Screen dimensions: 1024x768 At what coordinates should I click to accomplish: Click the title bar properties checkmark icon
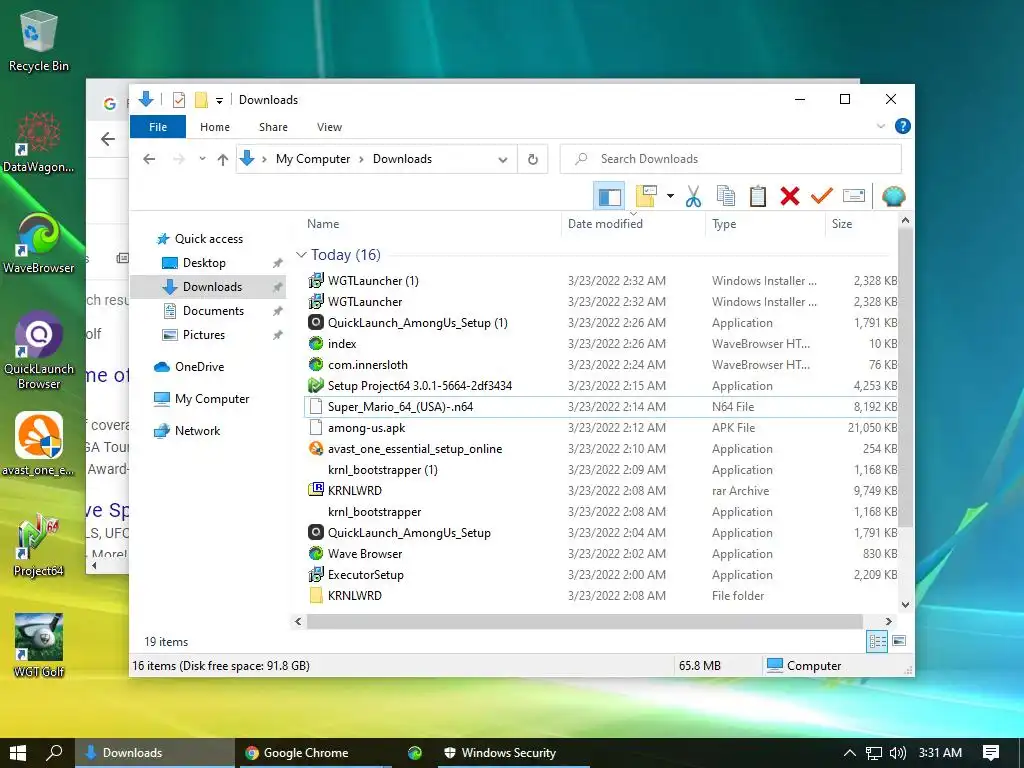[178, 100]
